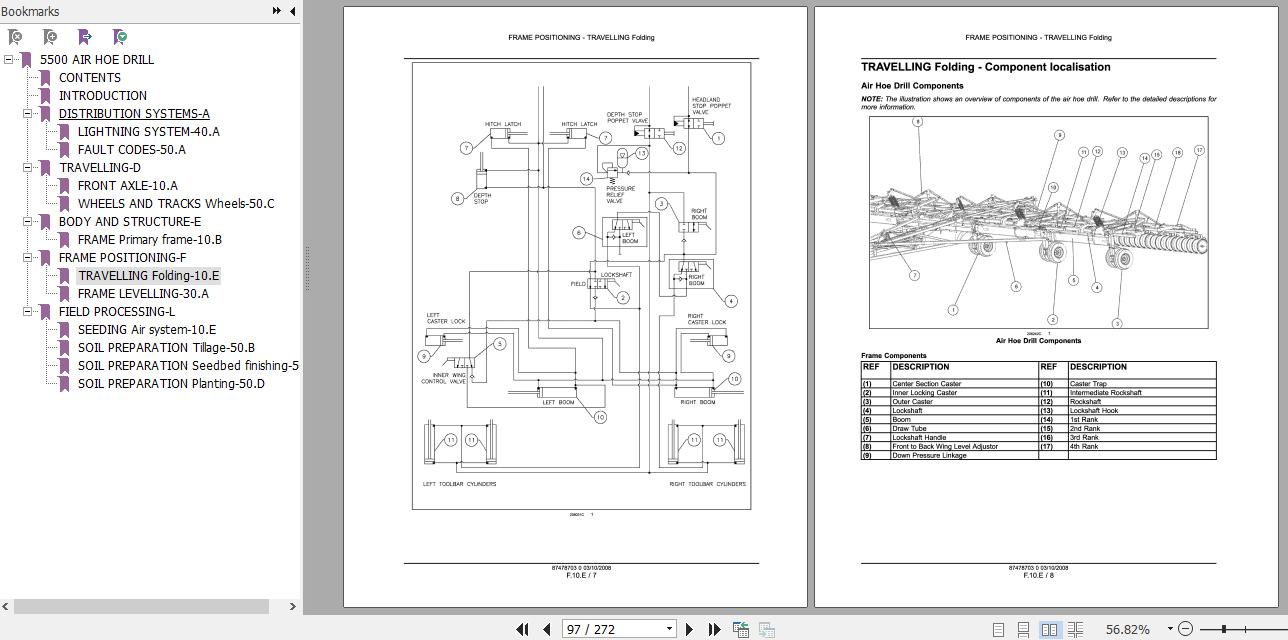Click the go to bookmark arrow icon
Screen dimensions: 1288x640
[x=85, y=36]
